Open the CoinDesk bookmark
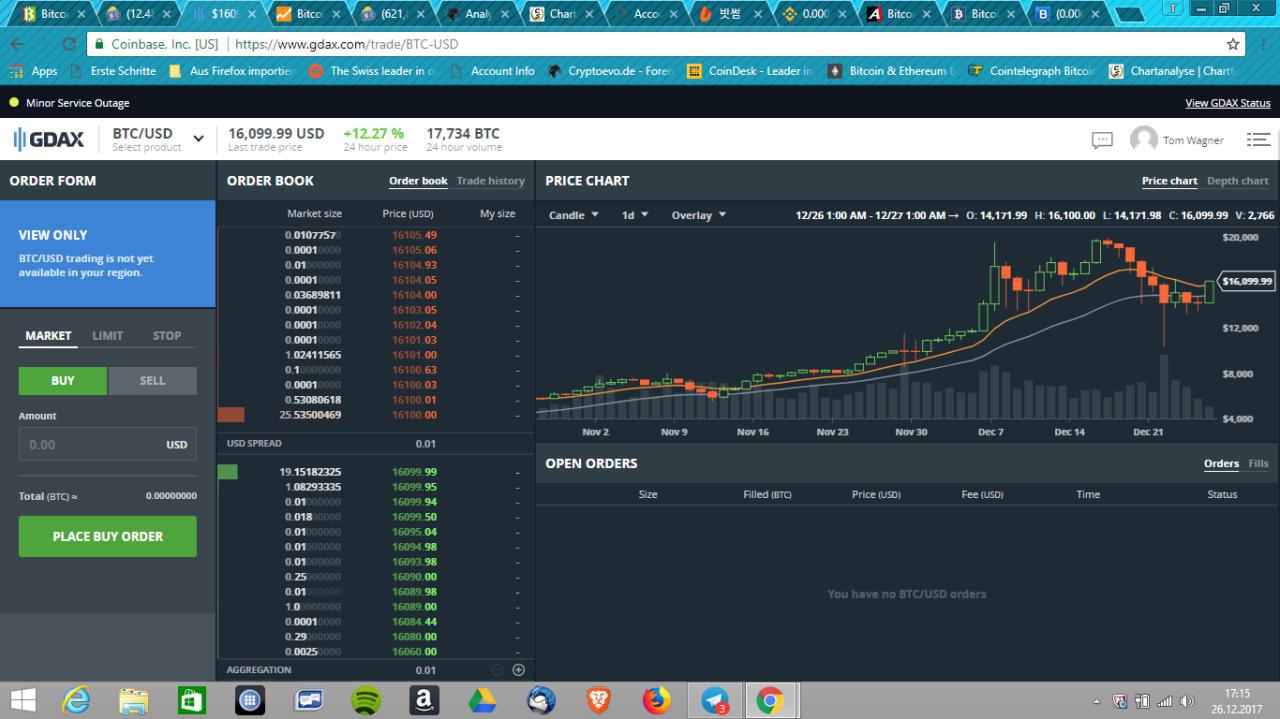Screen dimensions: 1280x719 750,71
